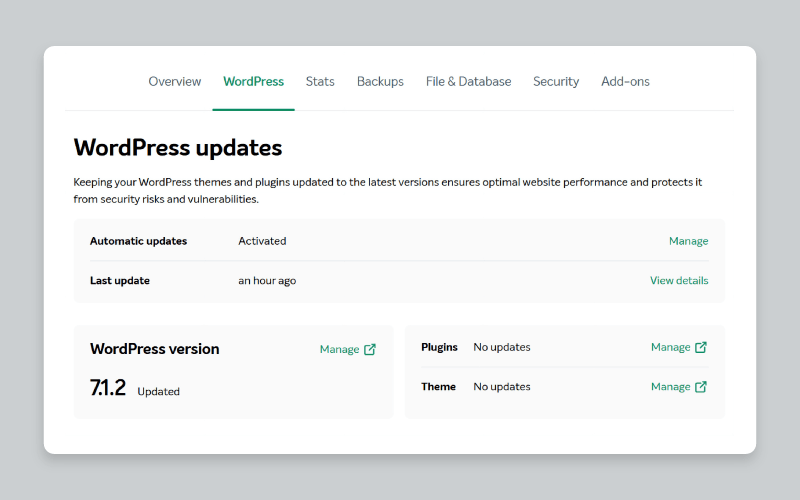
Task: Click external-link icon in Theme row
Action: 701,387
